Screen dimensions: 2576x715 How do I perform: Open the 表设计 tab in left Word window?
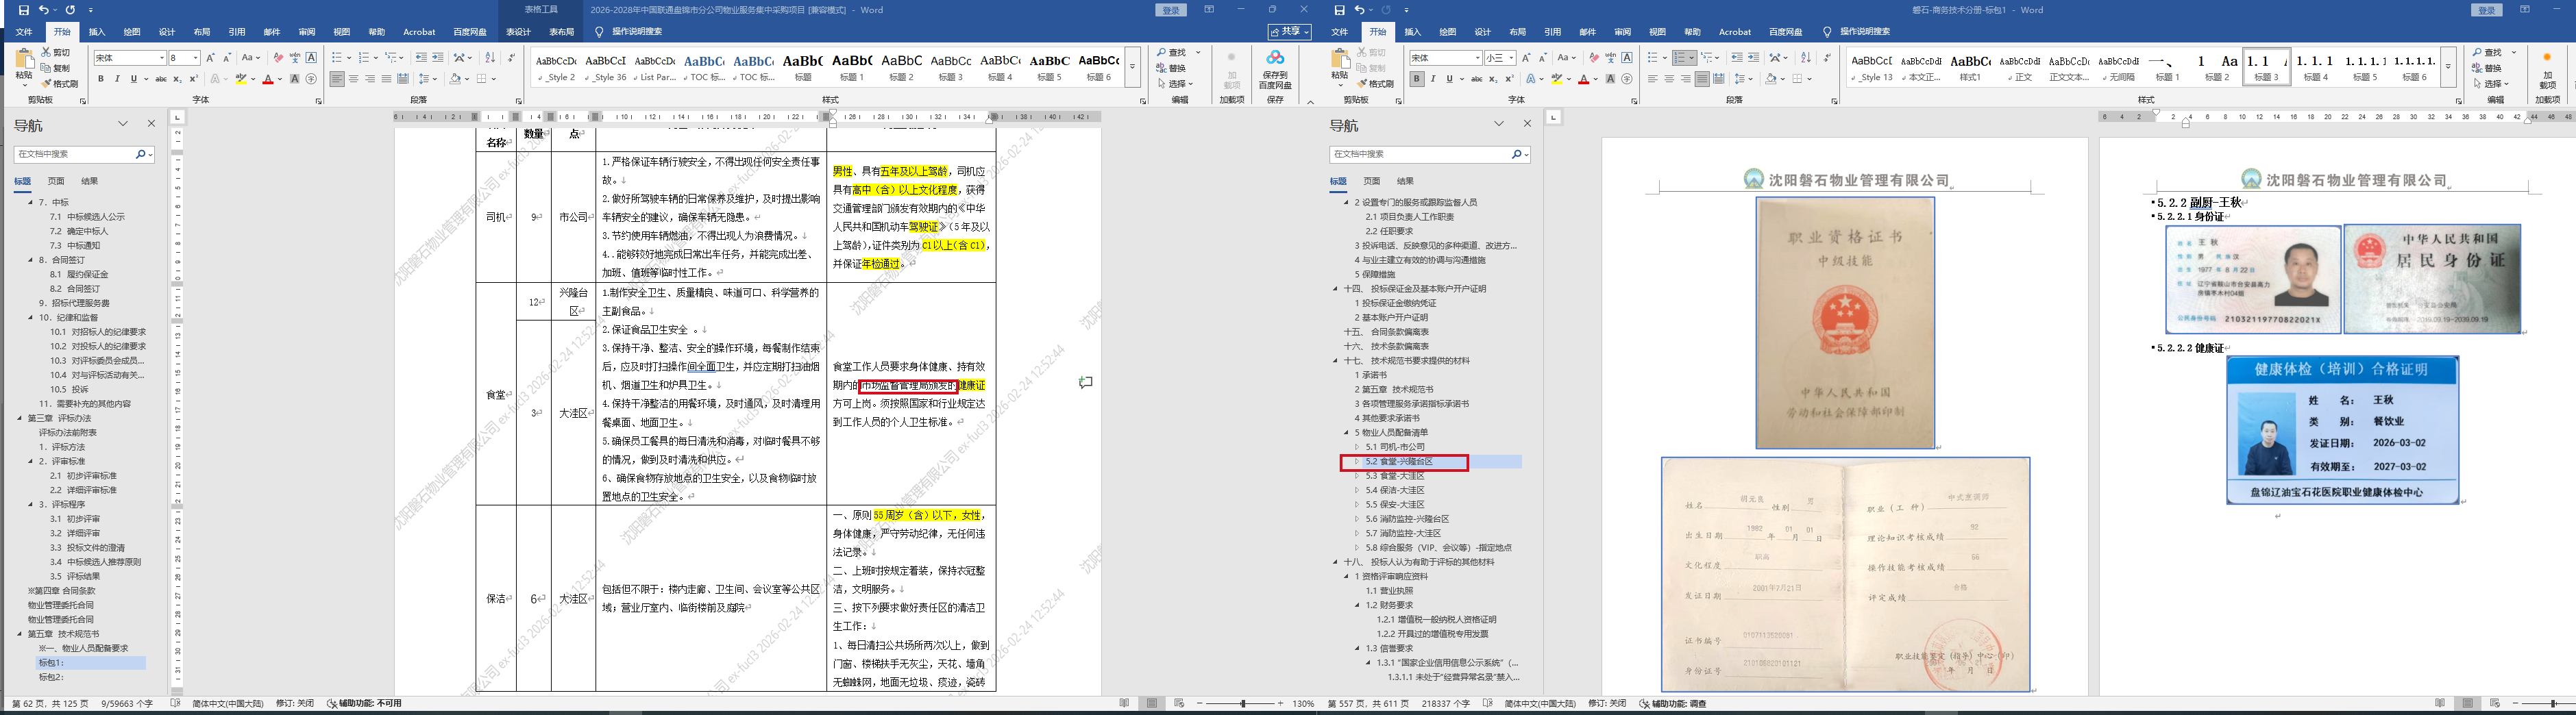pyautogui.click(x=518, y=32)
